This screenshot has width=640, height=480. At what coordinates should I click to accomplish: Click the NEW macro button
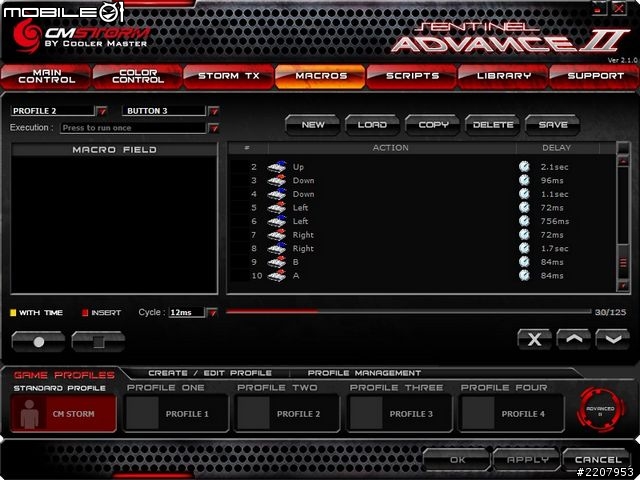pos(313,125)
